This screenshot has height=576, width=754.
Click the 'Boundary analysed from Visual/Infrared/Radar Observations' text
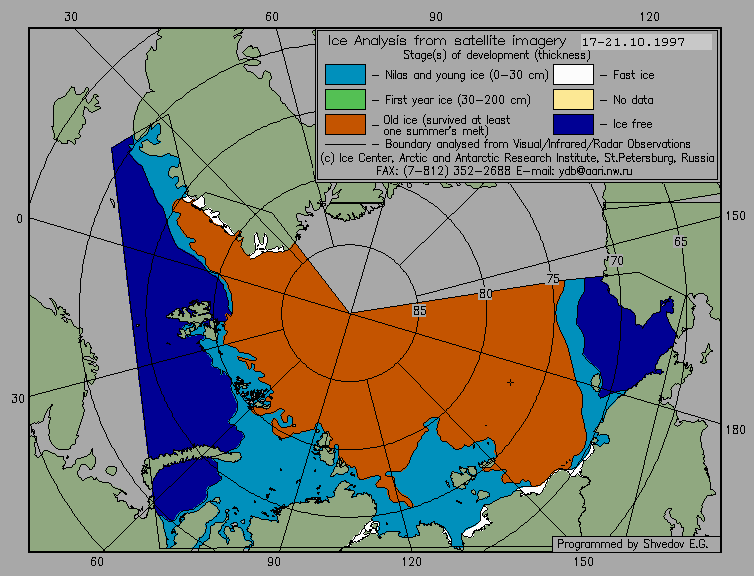pyautogui.click(x=538, y=144)
